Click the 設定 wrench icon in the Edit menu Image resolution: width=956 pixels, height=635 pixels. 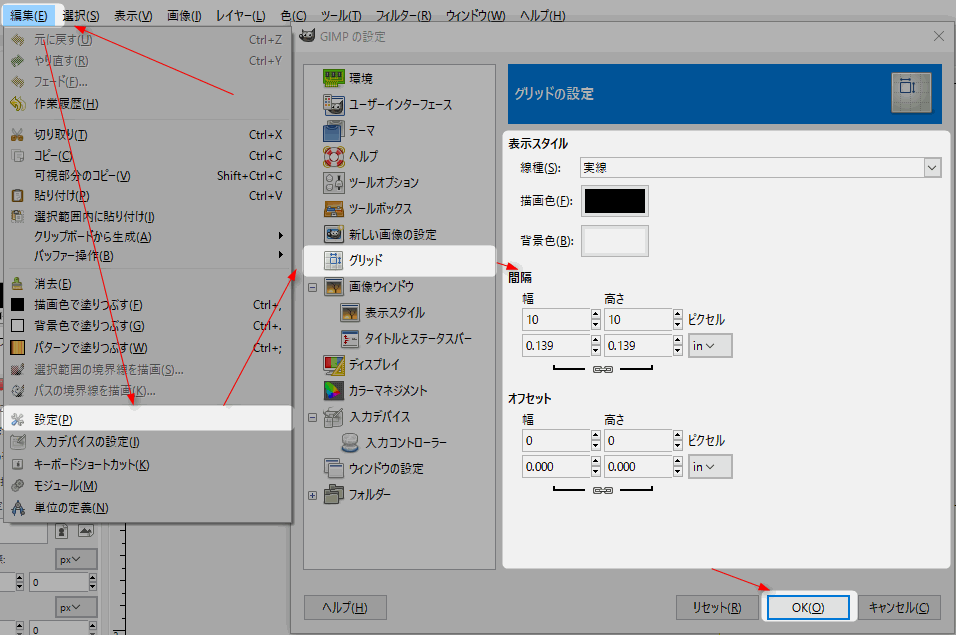(18, 419)
